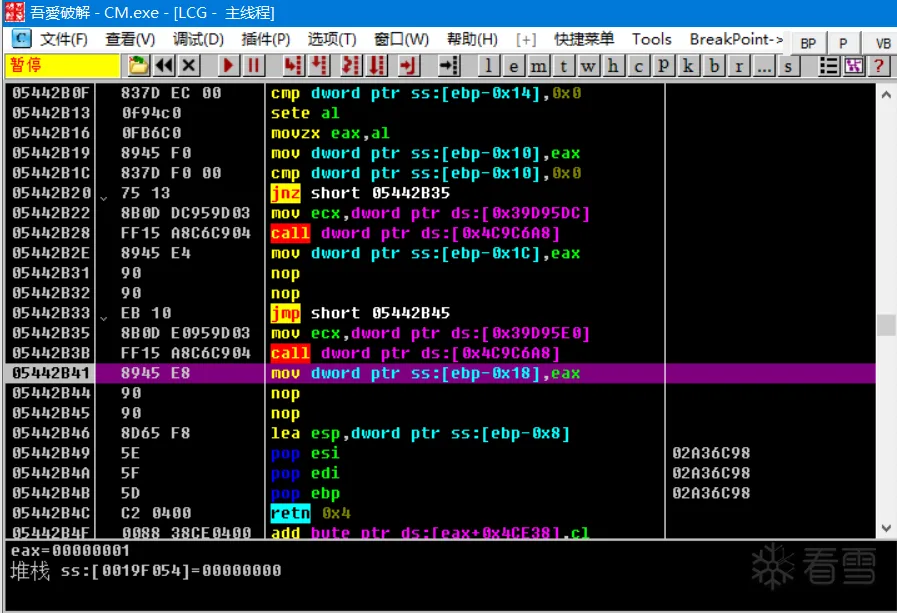Screen dimensions: 897x613
Task: Open source 's' button
Action: coord(788,66)
